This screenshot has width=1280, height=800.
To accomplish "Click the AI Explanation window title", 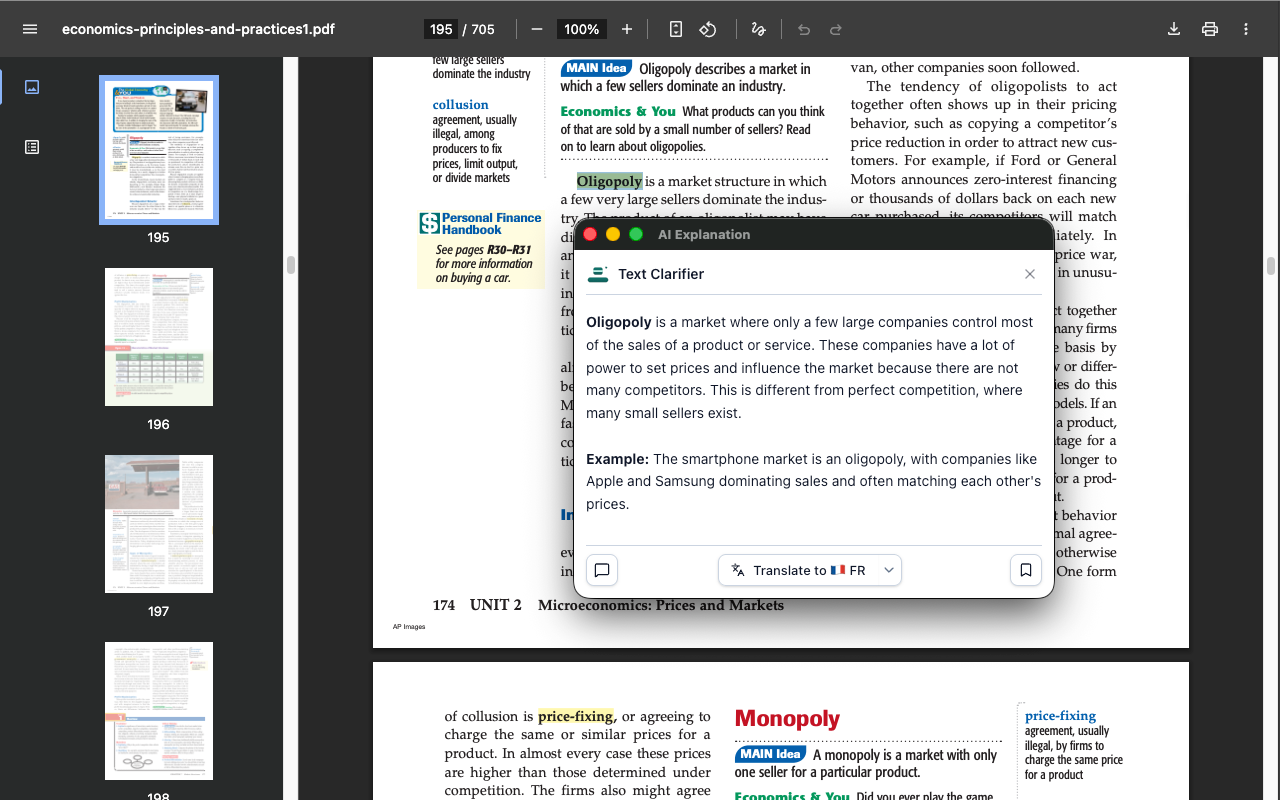I will (704, 234).
